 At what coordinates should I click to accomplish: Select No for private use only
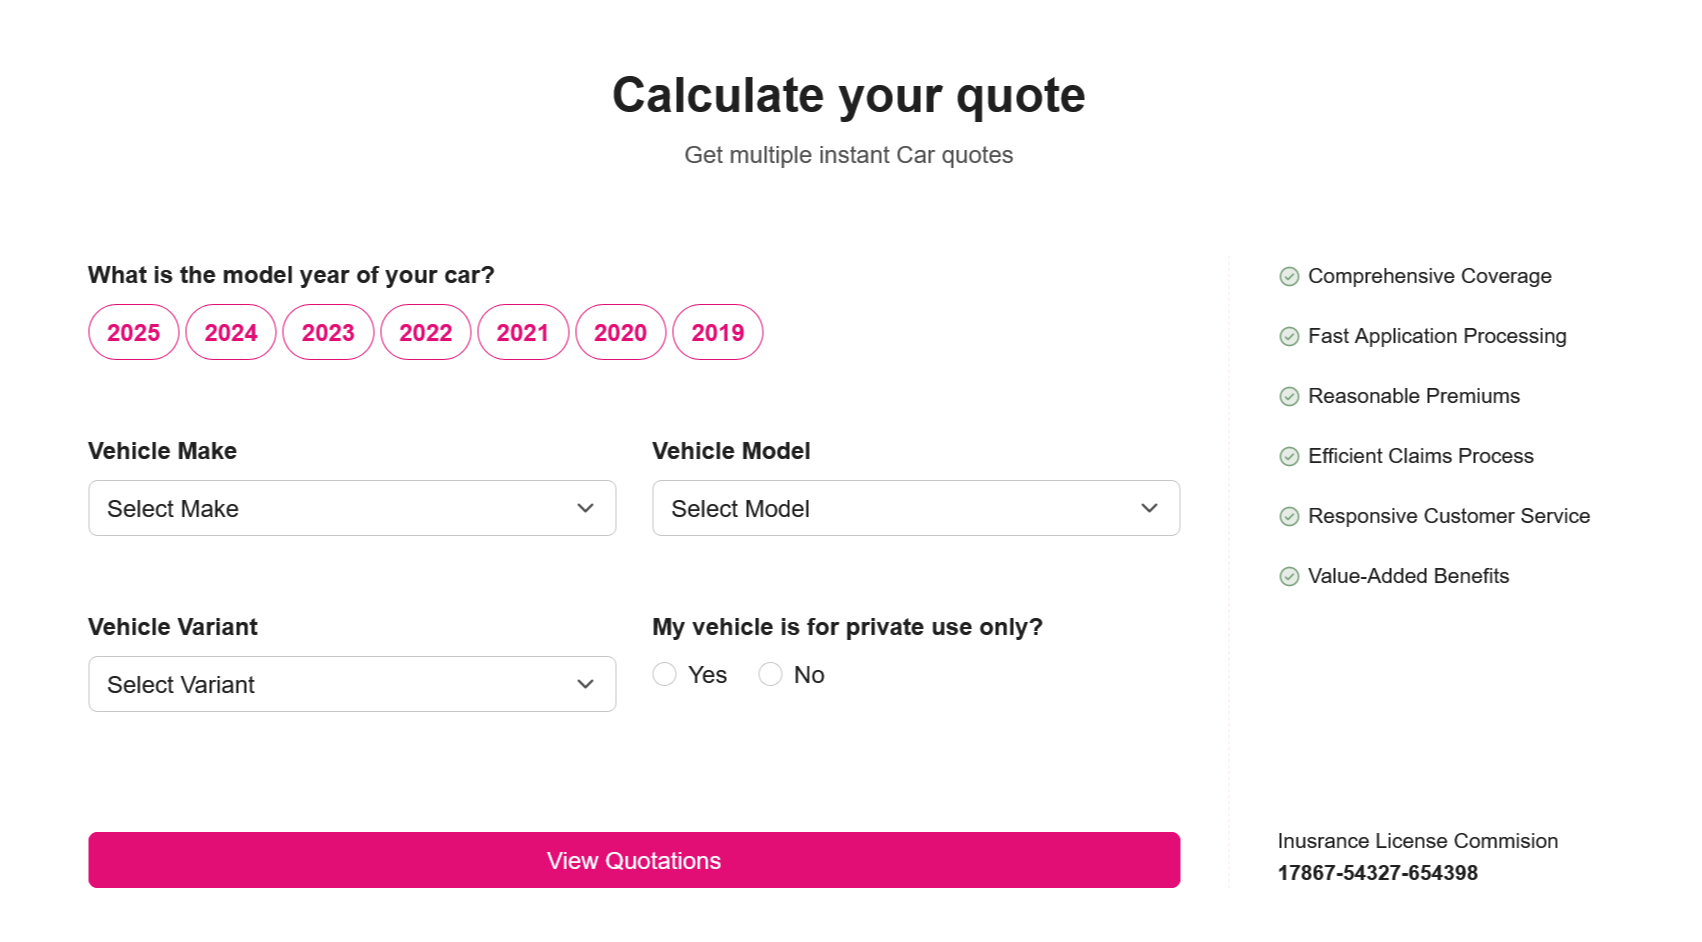point(770,675)
